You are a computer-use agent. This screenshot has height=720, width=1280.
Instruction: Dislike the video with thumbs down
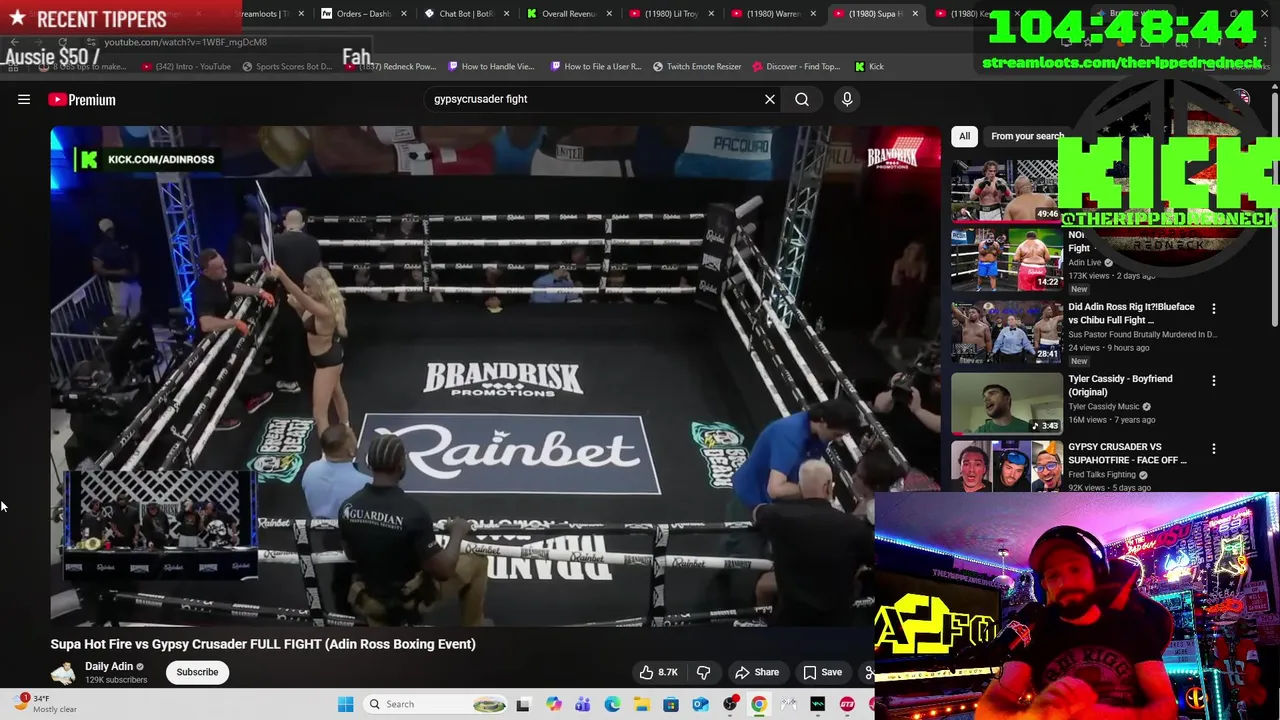703,672
